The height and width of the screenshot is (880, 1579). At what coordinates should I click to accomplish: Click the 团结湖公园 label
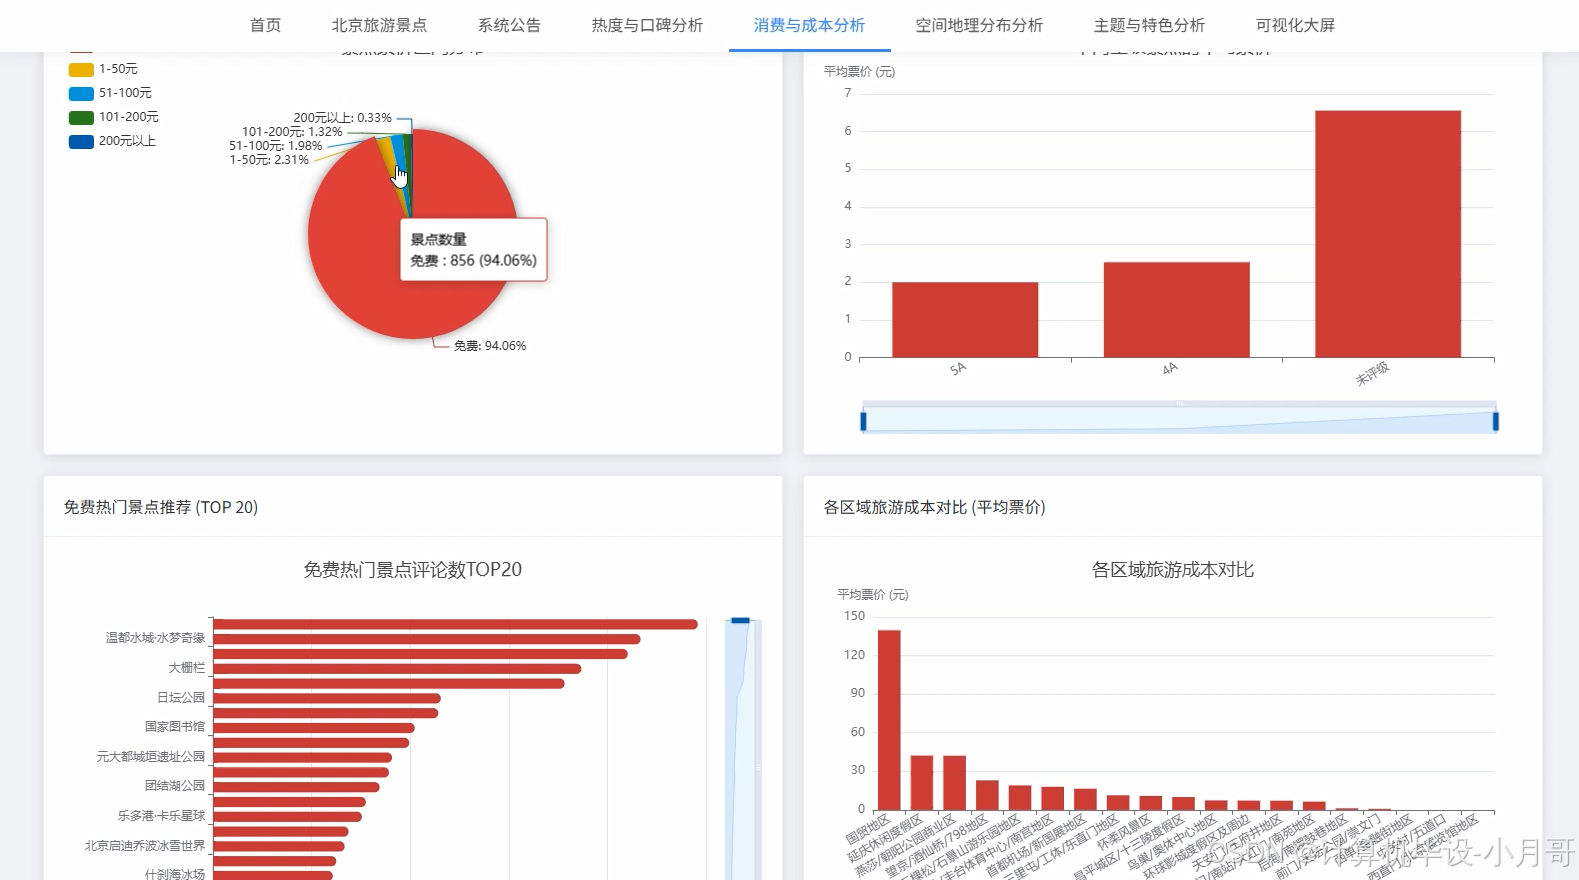pyautogui.click(x=174, y=786)
